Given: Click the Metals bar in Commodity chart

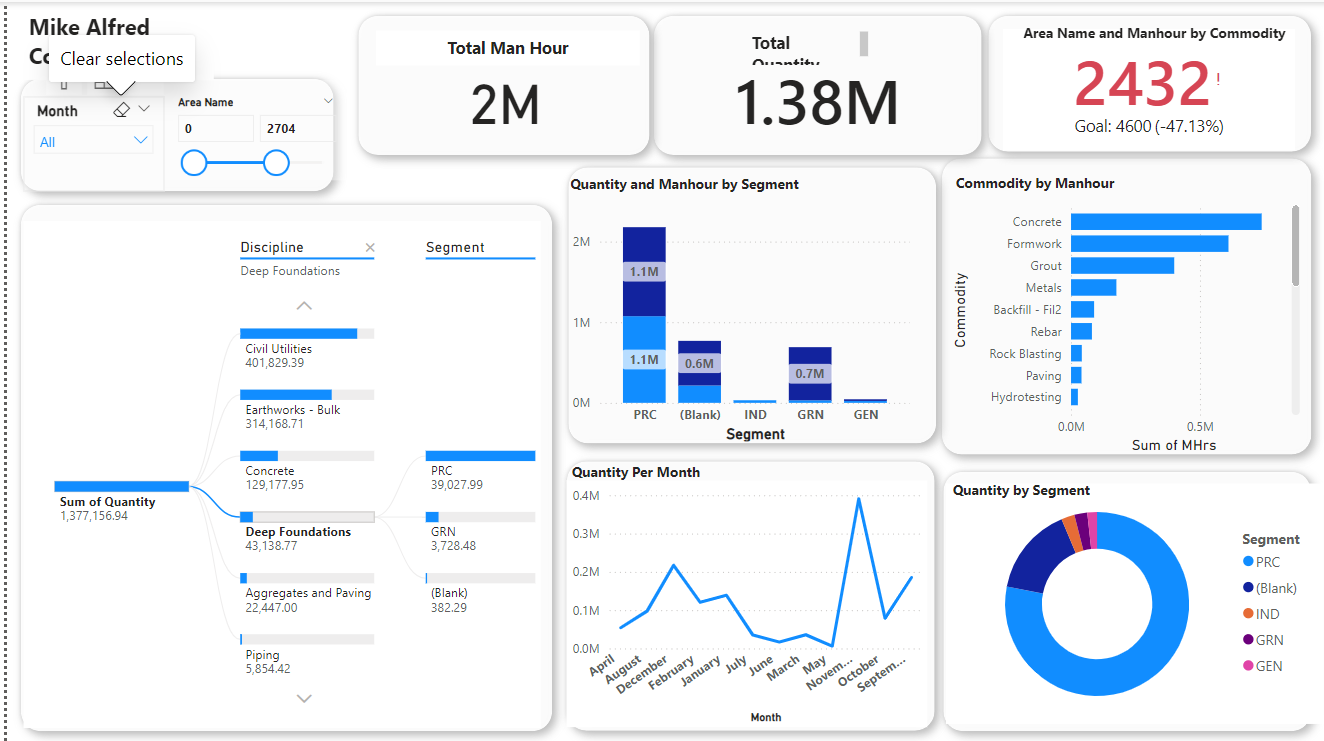Looking at the screenshot, I should point(1093,288).
